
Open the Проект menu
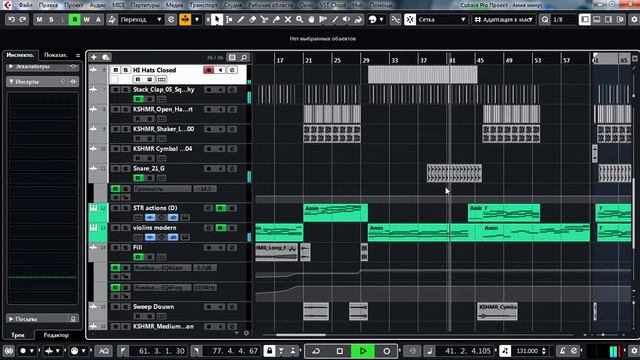tap(74, 5)
